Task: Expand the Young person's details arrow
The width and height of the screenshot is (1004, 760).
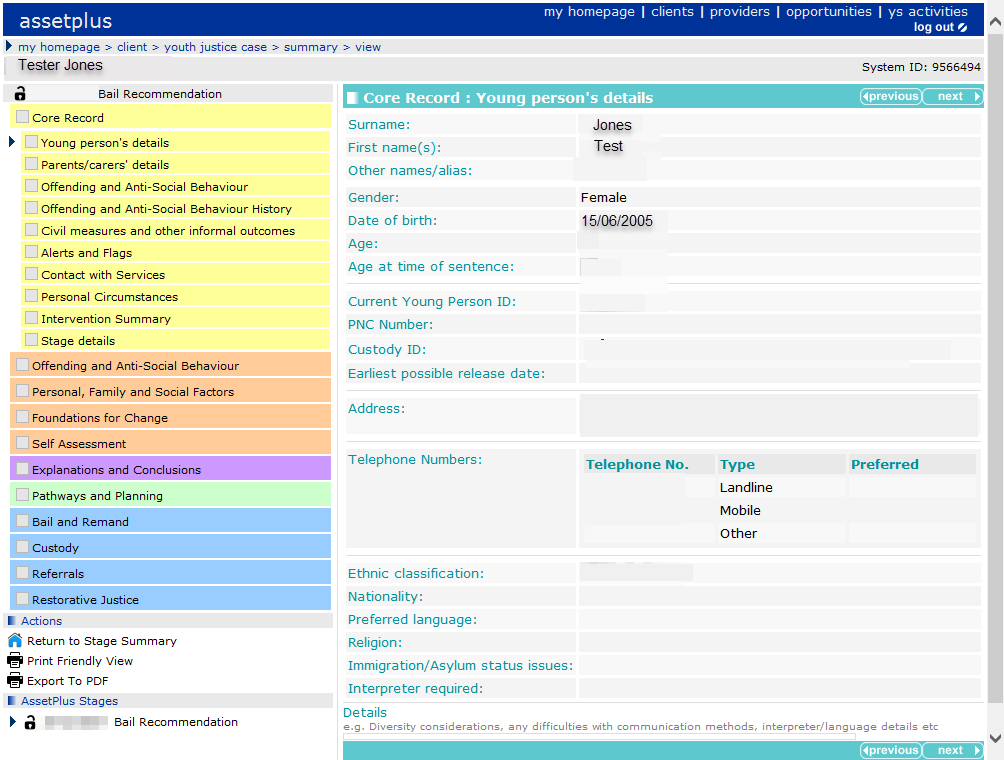Action: pos(12,142)
